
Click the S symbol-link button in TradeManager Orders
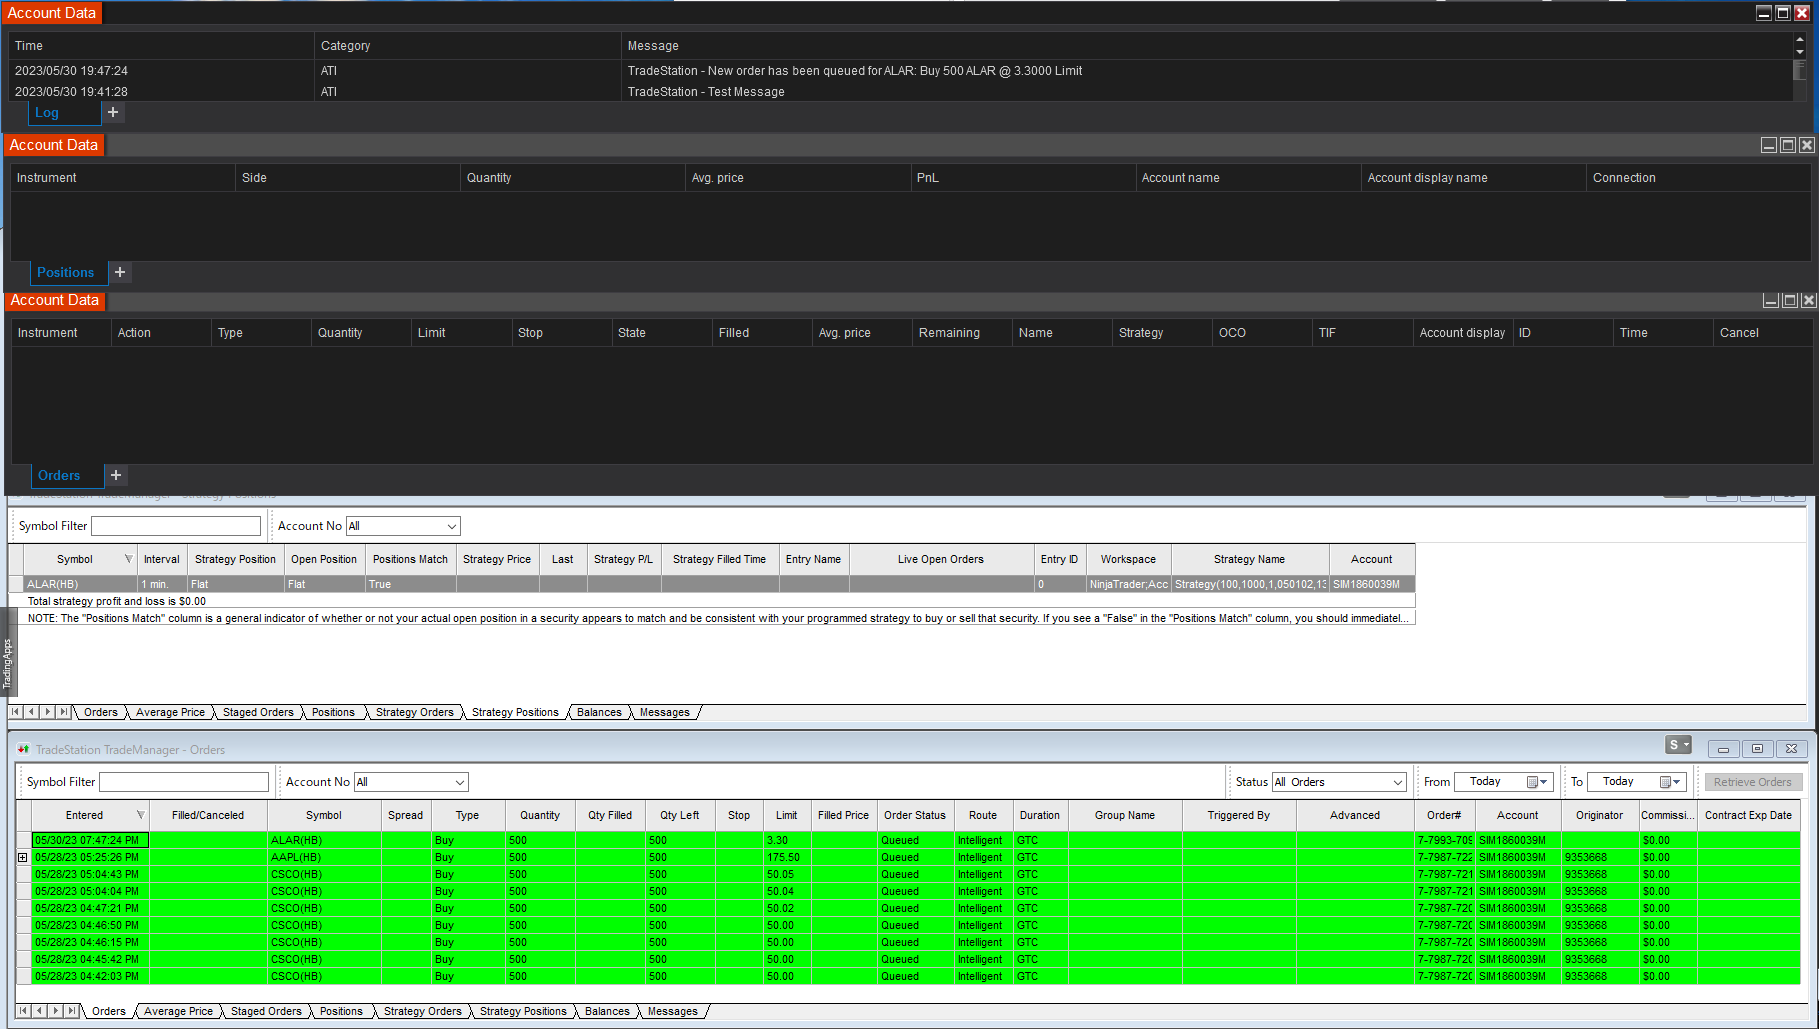[1677, 745]
